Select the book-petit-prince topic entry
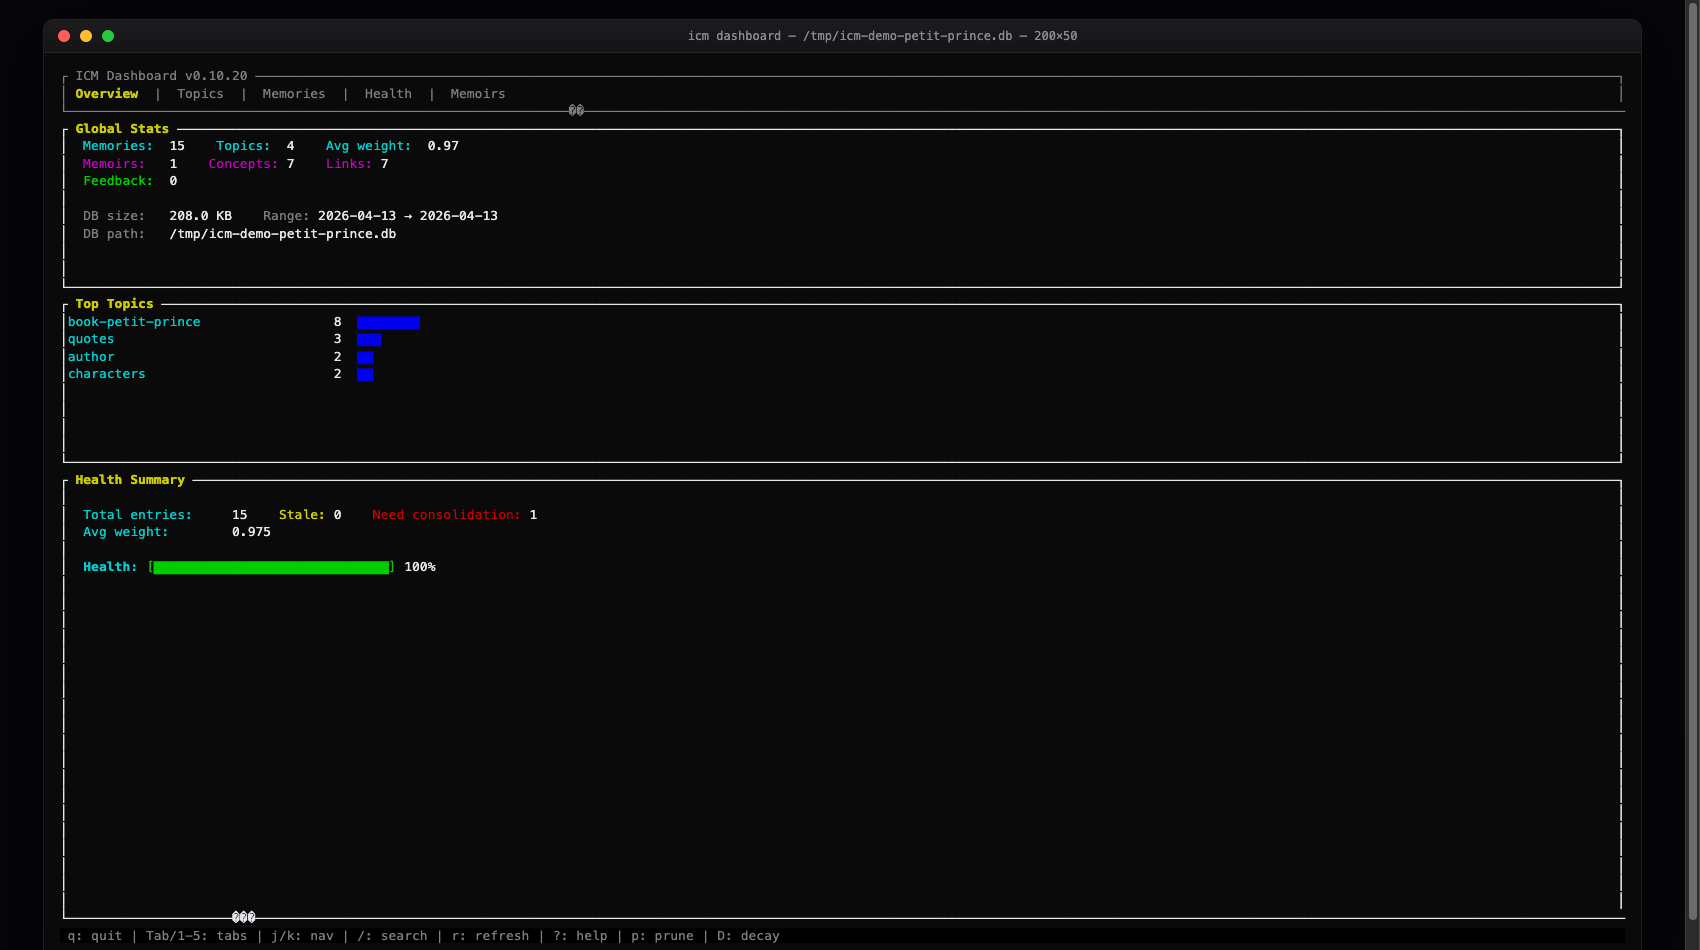This screenshot has width=1700, height=950. (134, 321)
